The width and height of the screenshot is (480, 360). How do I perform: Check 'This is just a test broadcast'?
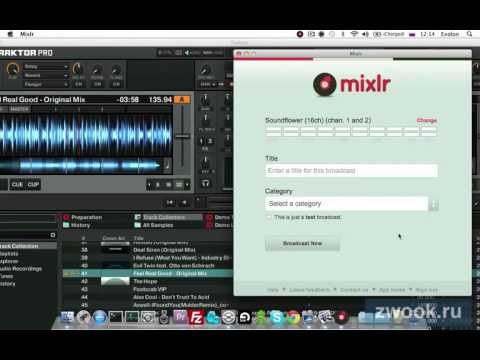click(269, 217)
